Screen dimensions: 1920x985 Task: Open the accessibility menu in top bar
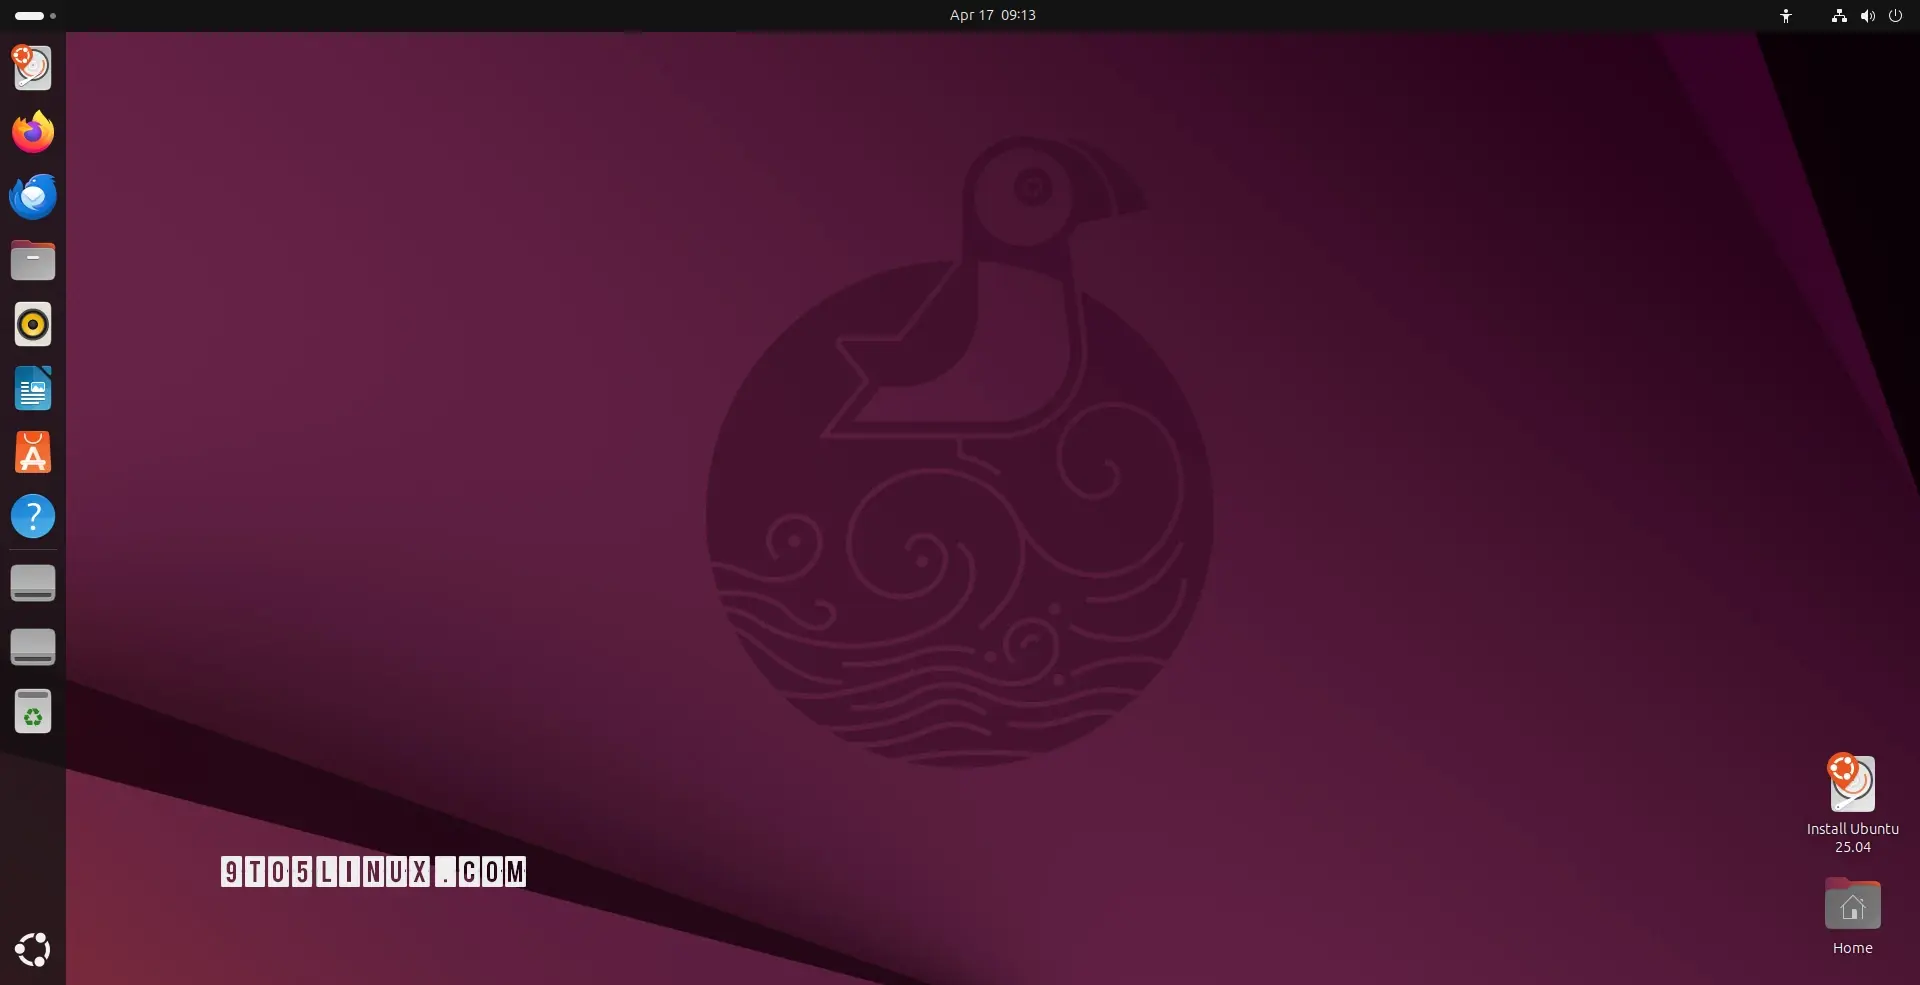pos(1786,15)
